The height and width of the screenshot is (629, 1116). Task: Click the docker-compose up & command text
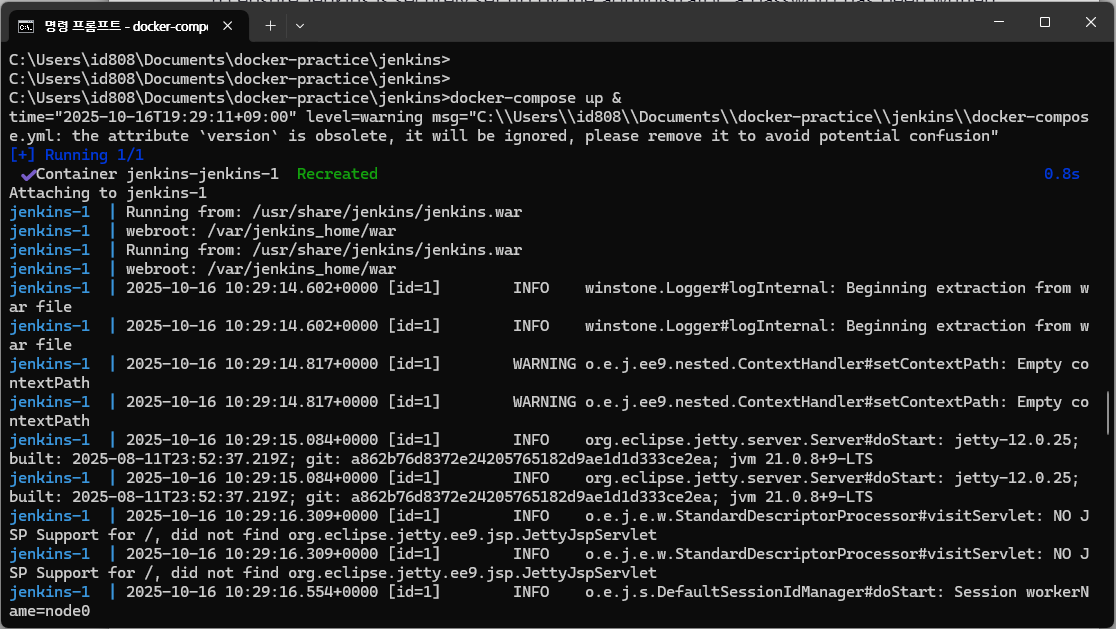535,97
